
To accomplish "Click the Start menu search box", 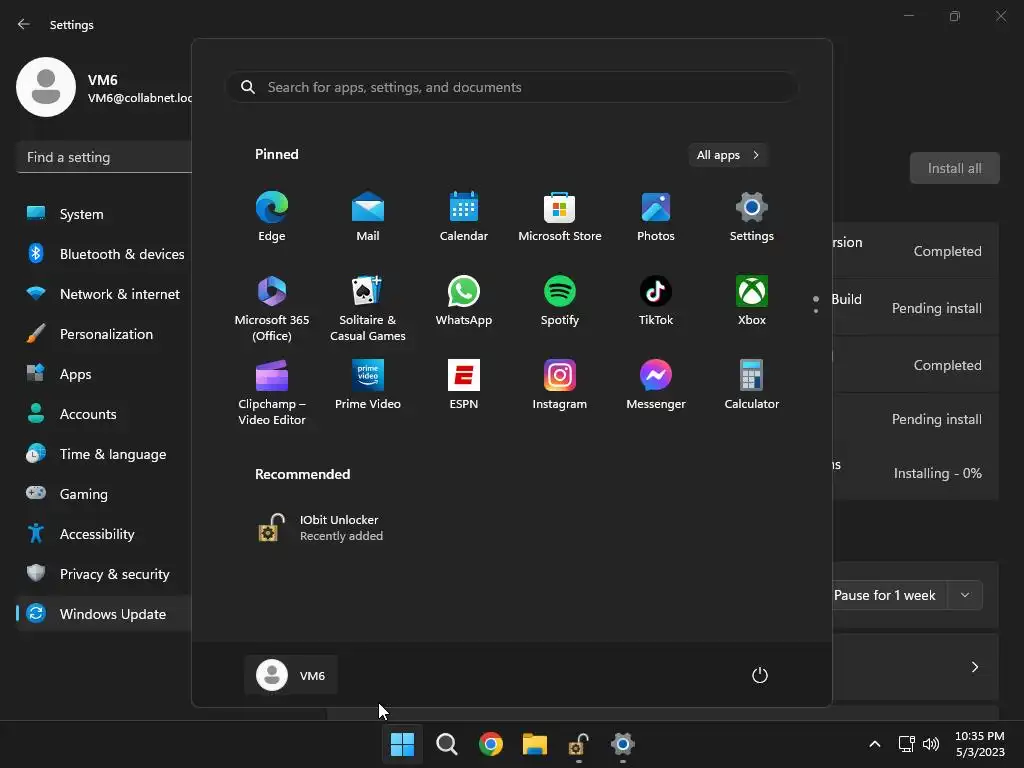I will [512, 87].
